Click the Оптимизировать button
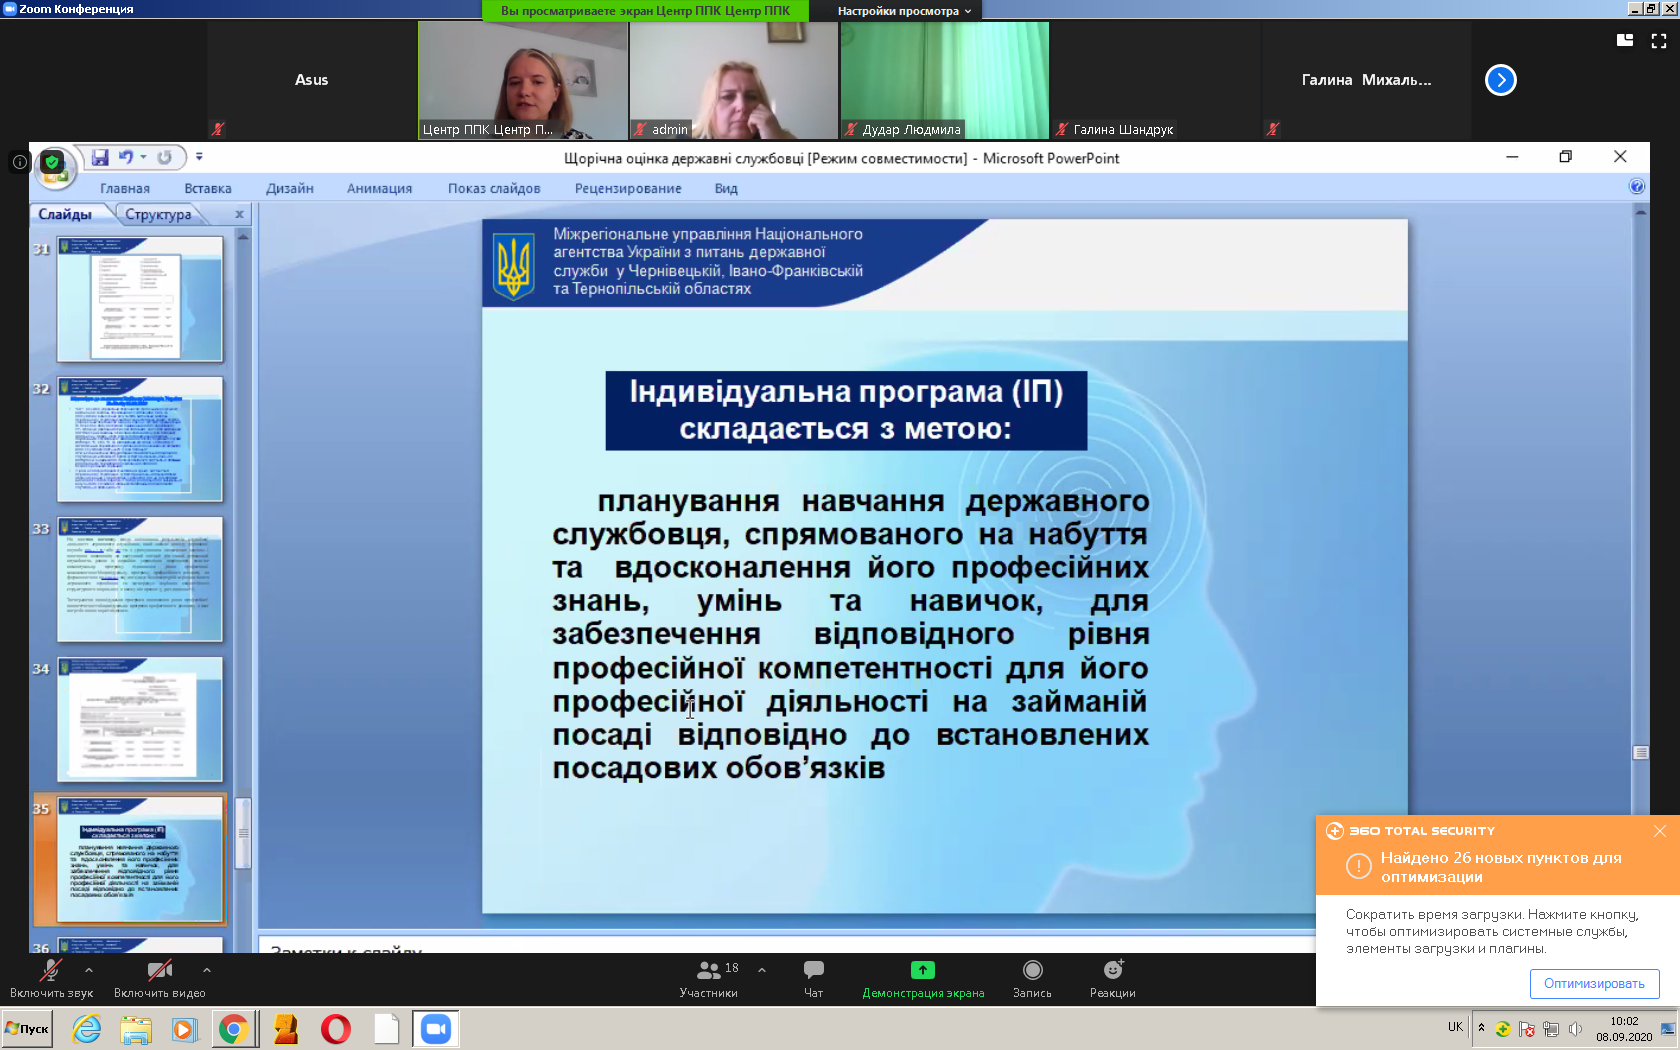1680x1050 pixels. (x=1594, y=983)
